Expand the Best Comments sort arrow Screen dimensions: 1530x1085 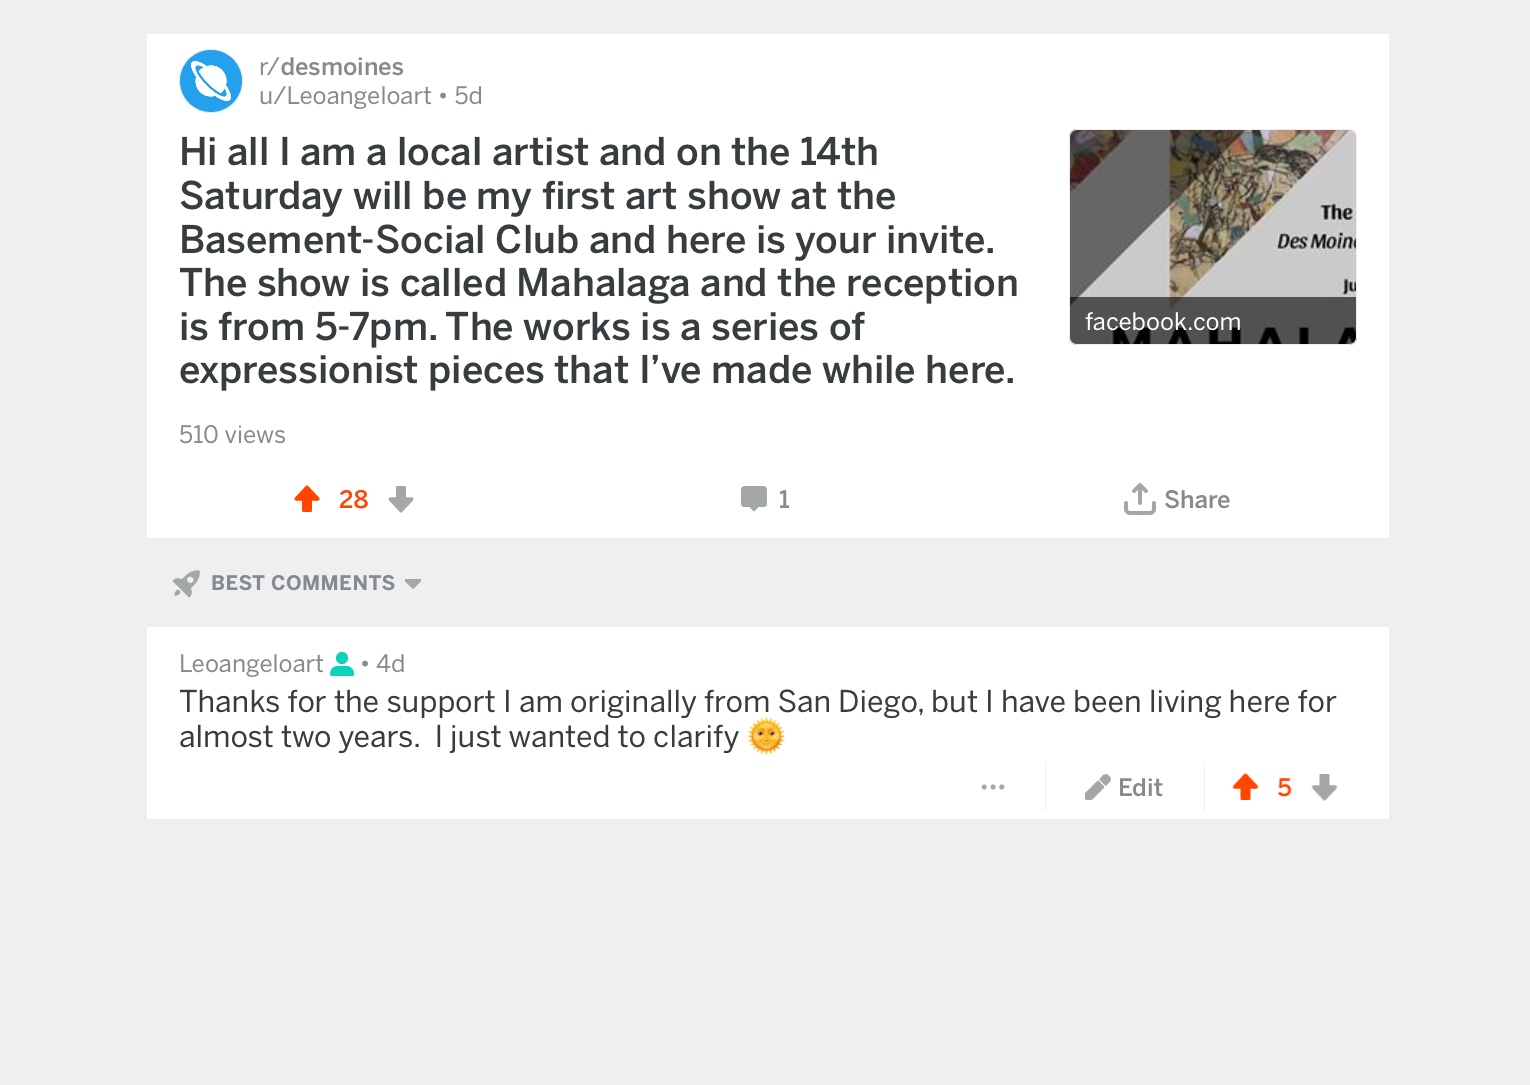[413, 583]
